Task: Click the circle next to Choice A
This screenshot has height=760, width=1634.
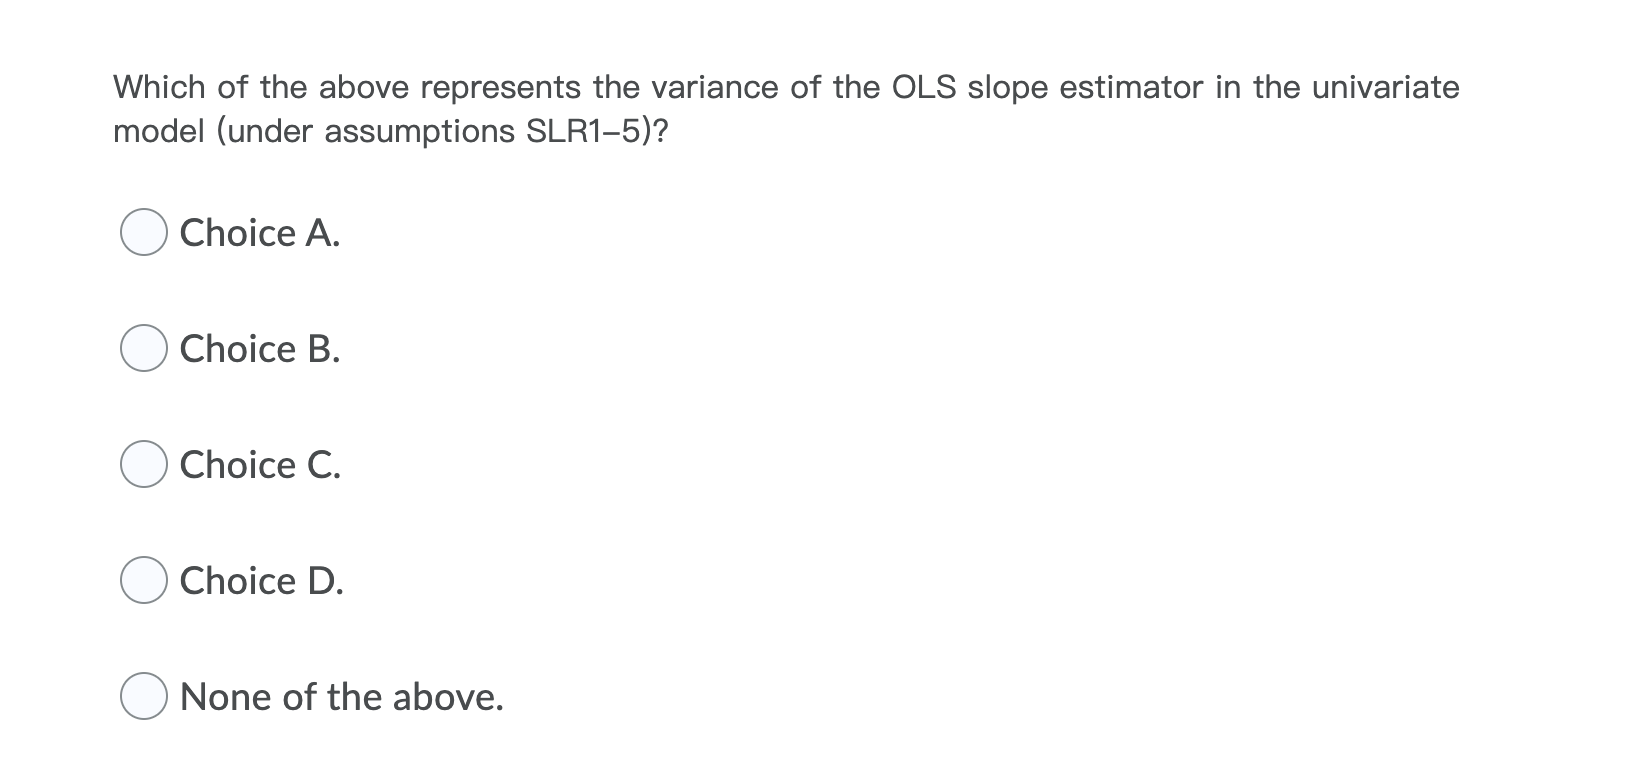Action: [x=144, y=233]
